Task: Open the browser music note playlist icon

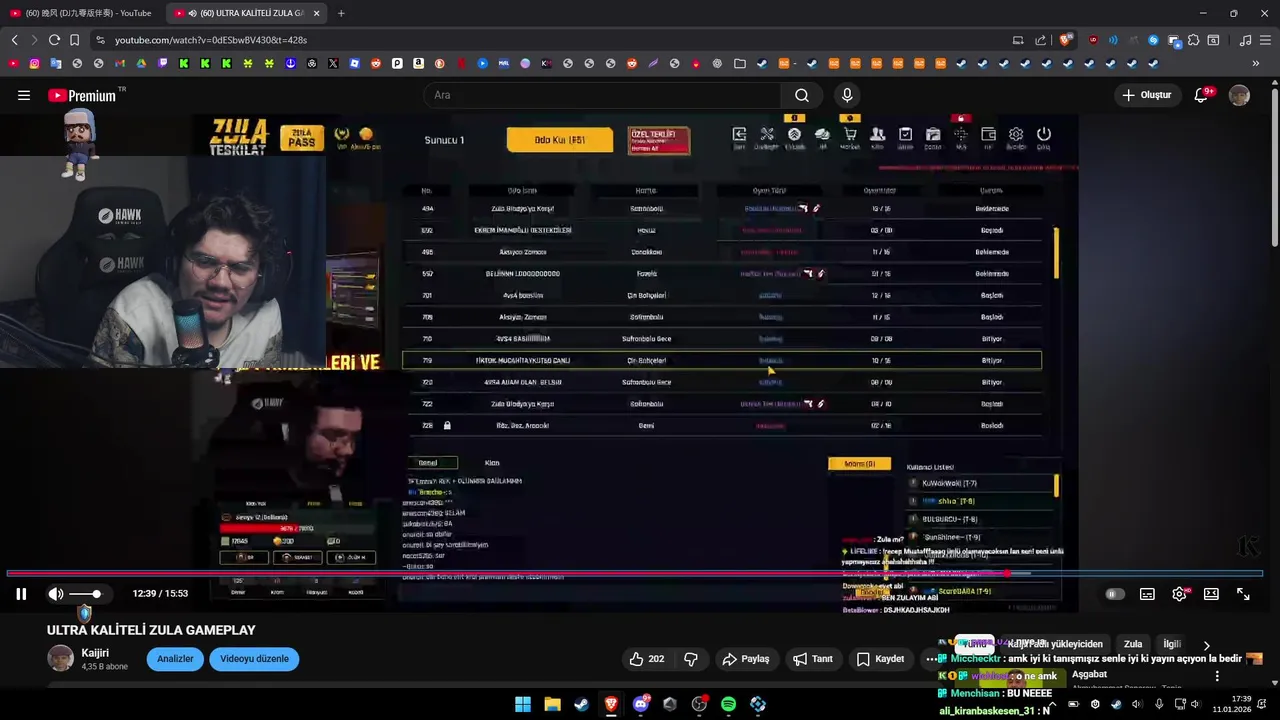Action: tap(1245, 40)
